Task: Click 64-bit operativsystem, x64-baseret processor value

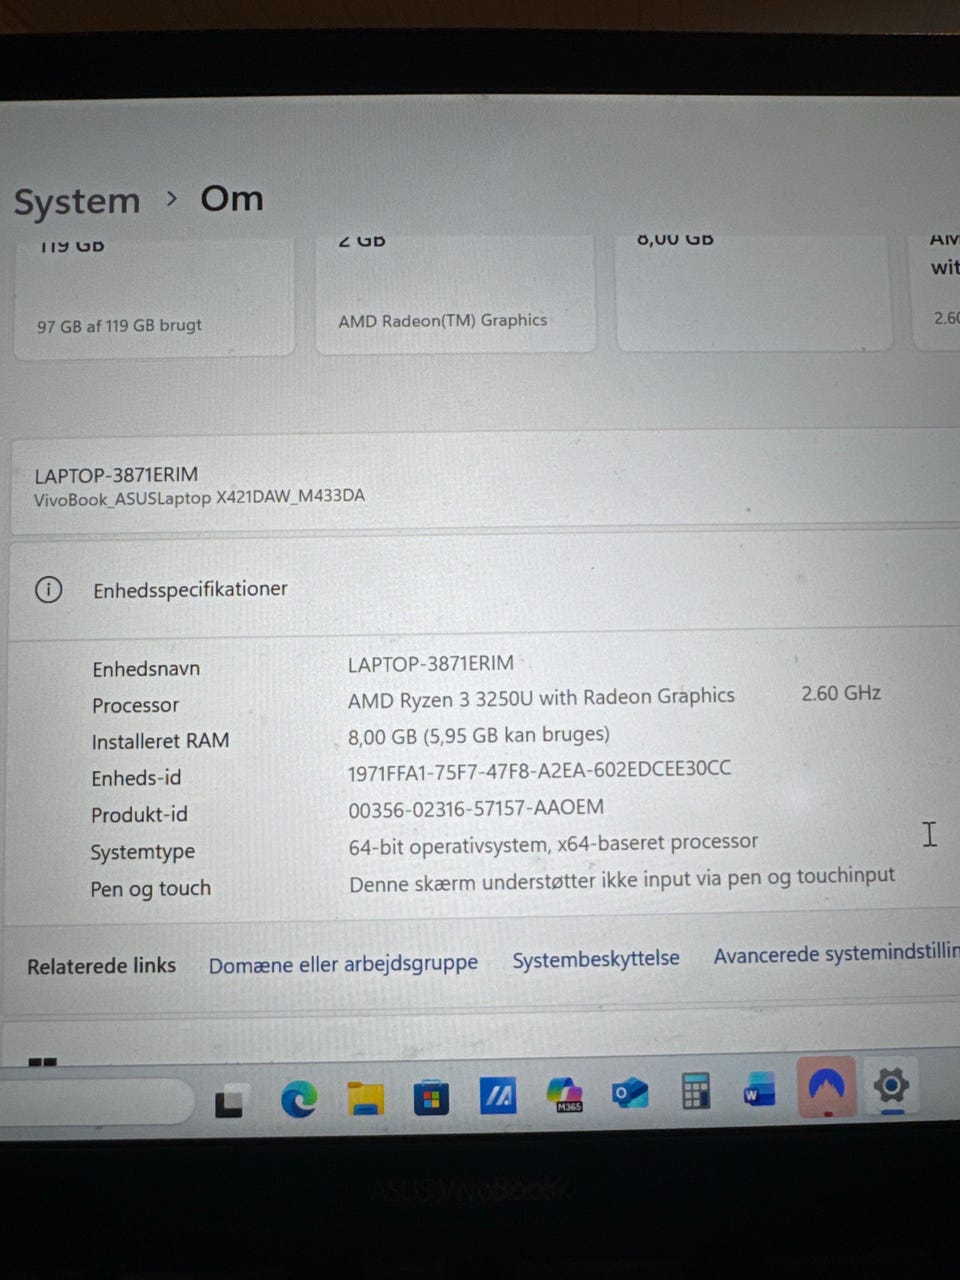Action: (553, 844)
